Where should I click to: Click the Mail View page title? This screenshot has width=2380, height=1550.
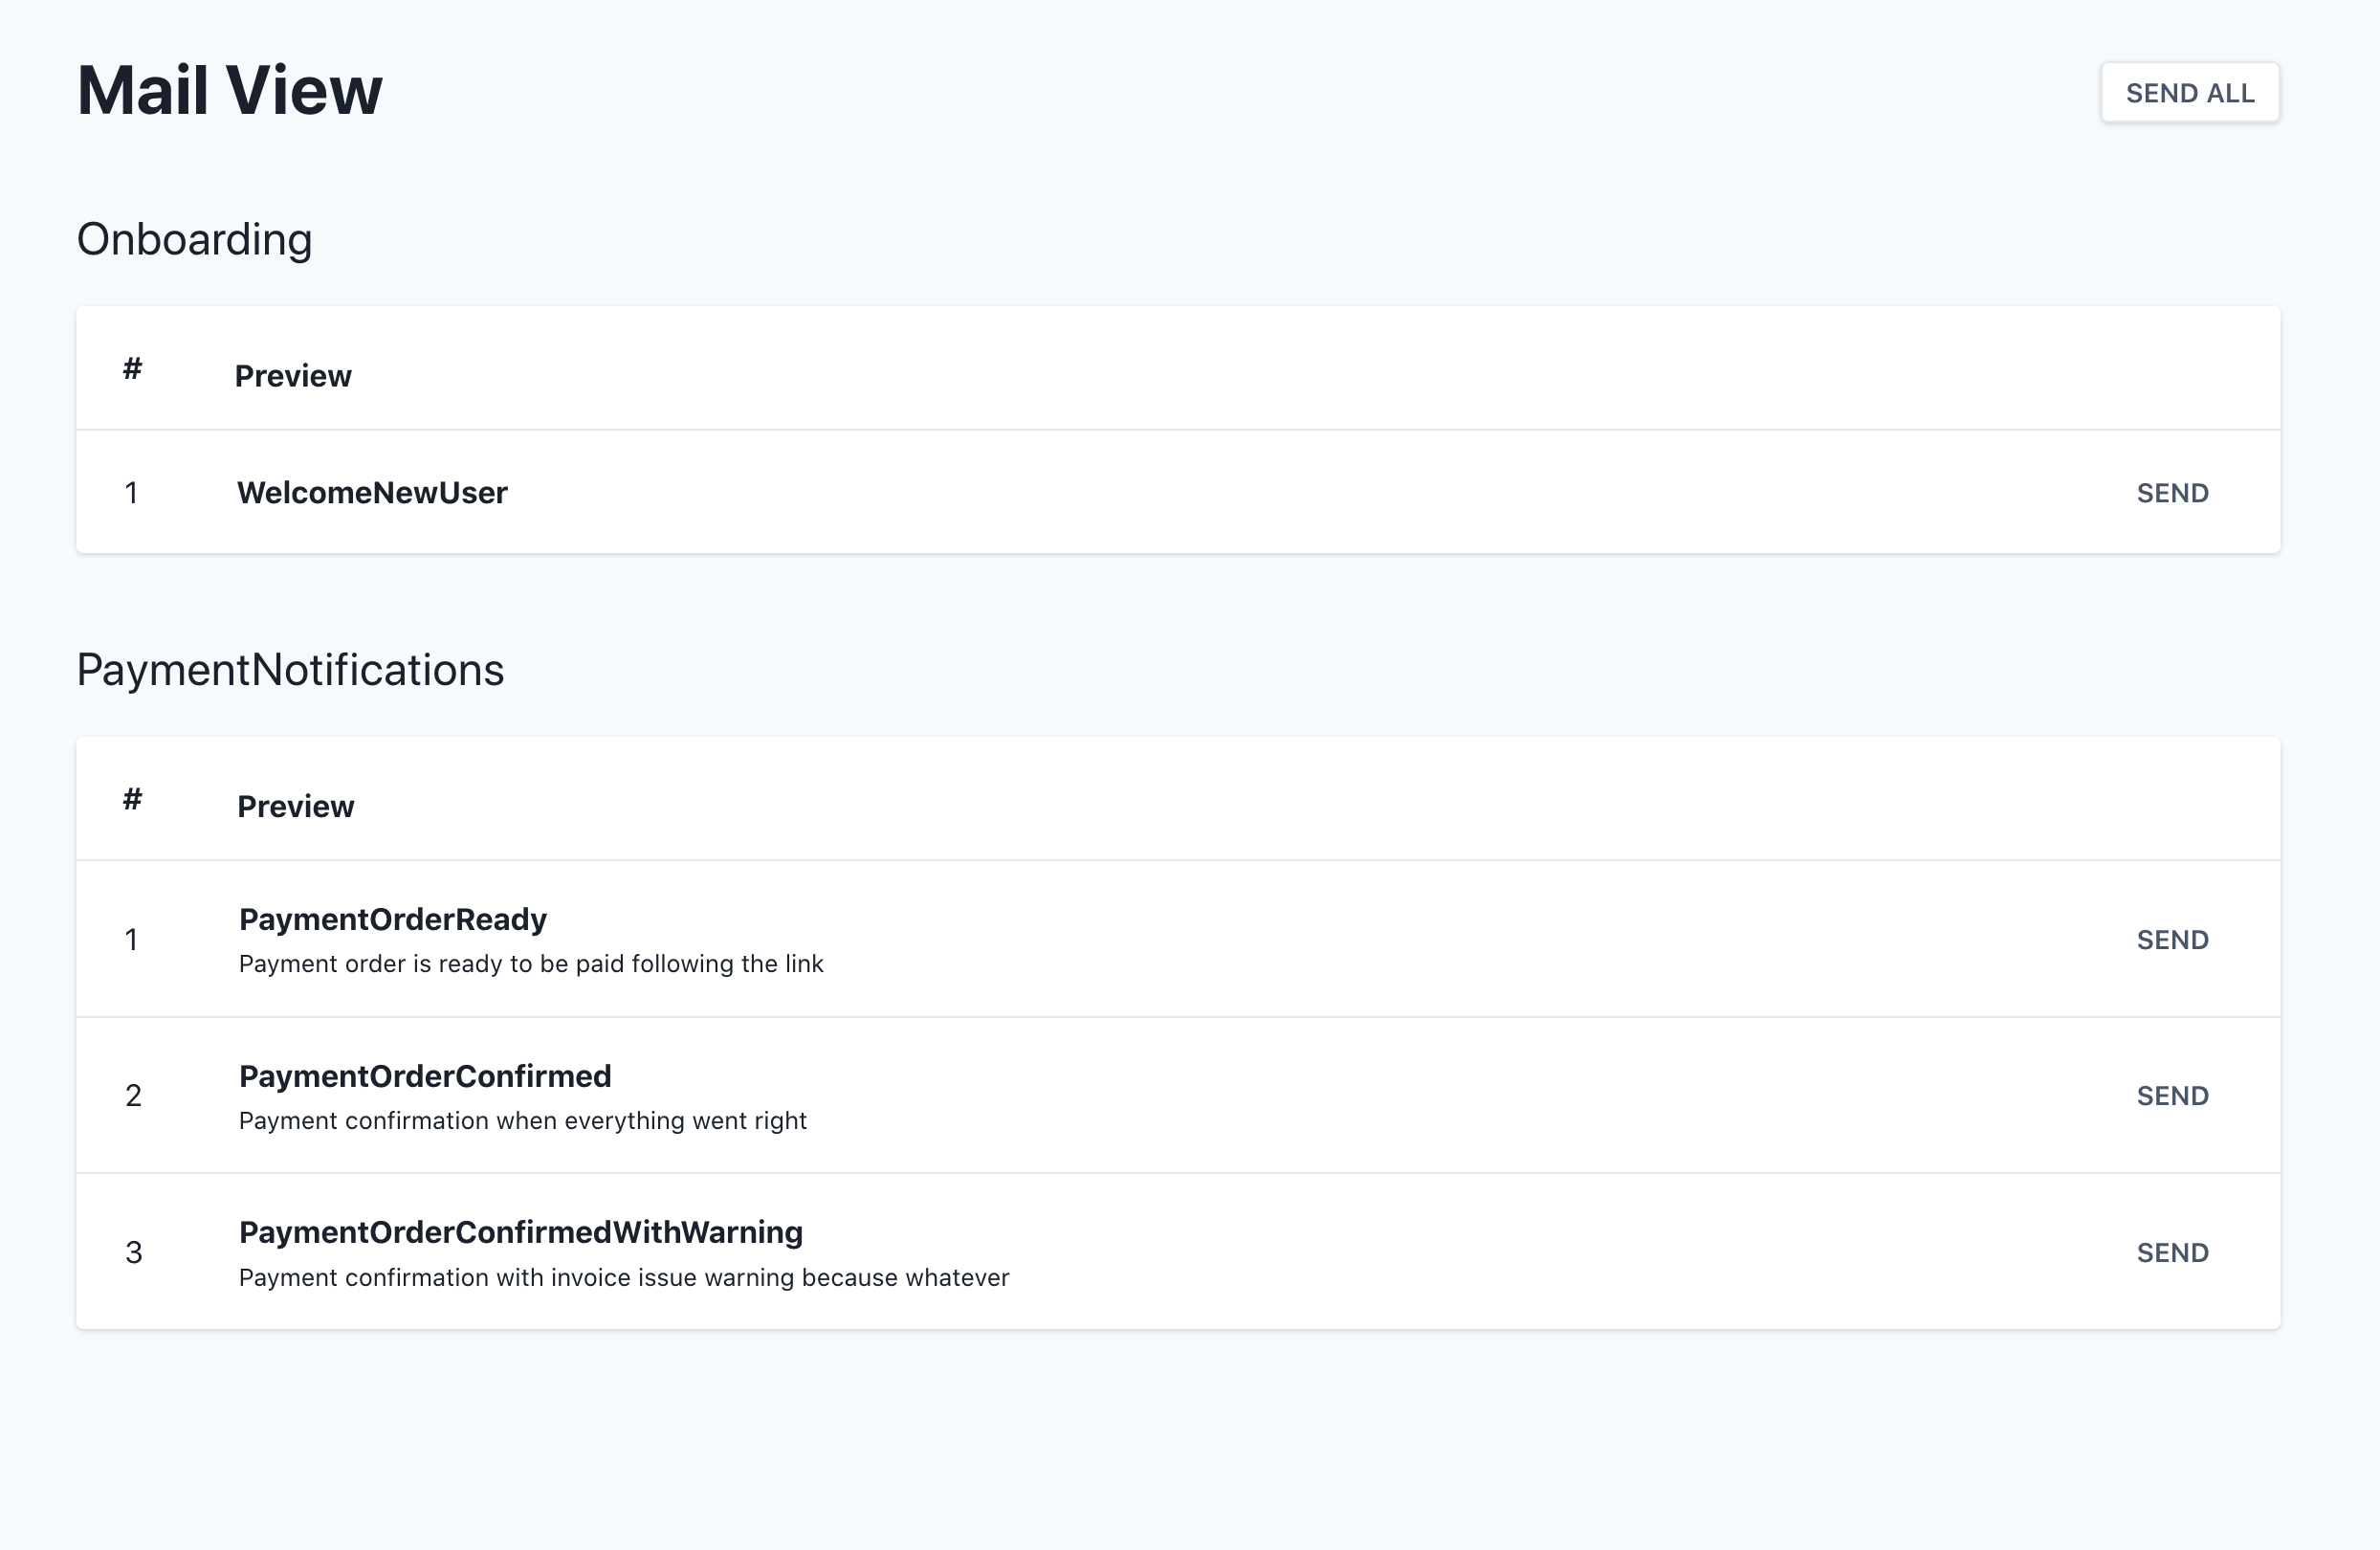[x=229, y=90]
